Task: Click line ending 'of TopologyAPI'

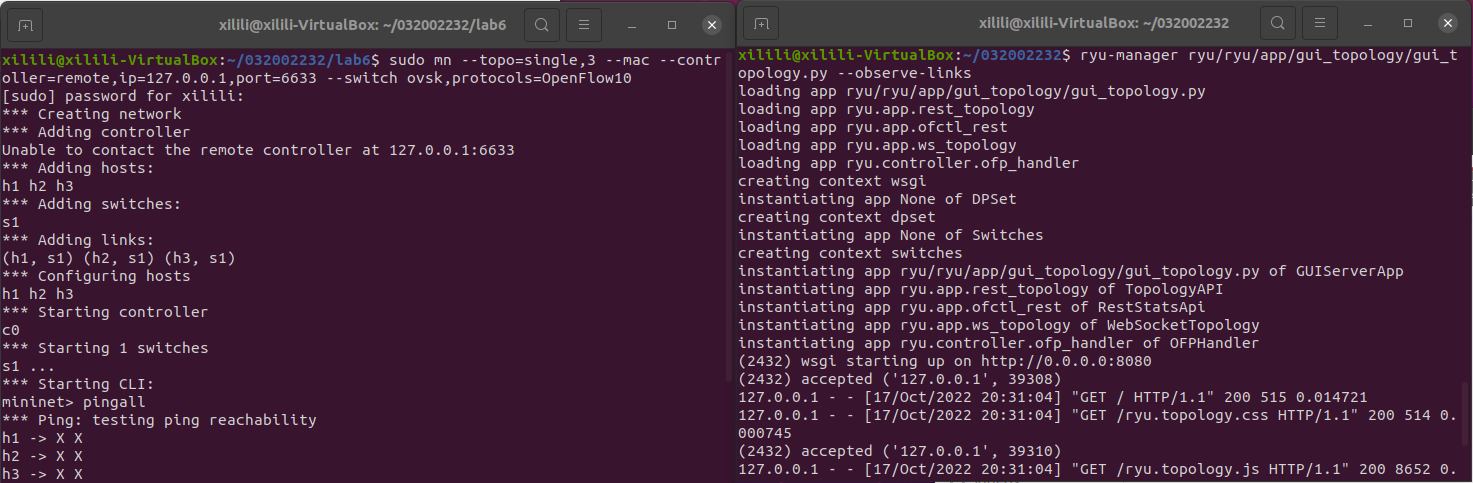Action: [981, 289]
